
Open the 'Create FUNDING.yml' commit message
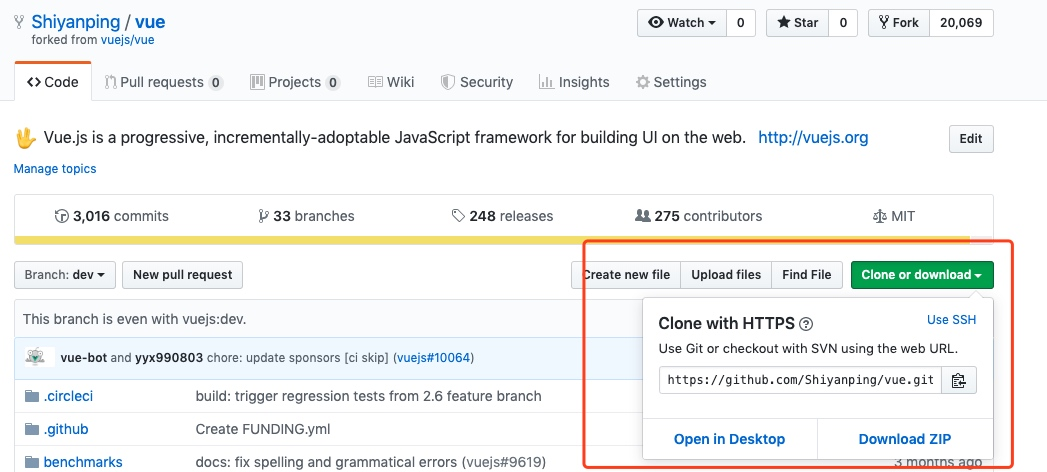(x=263, y=429)
